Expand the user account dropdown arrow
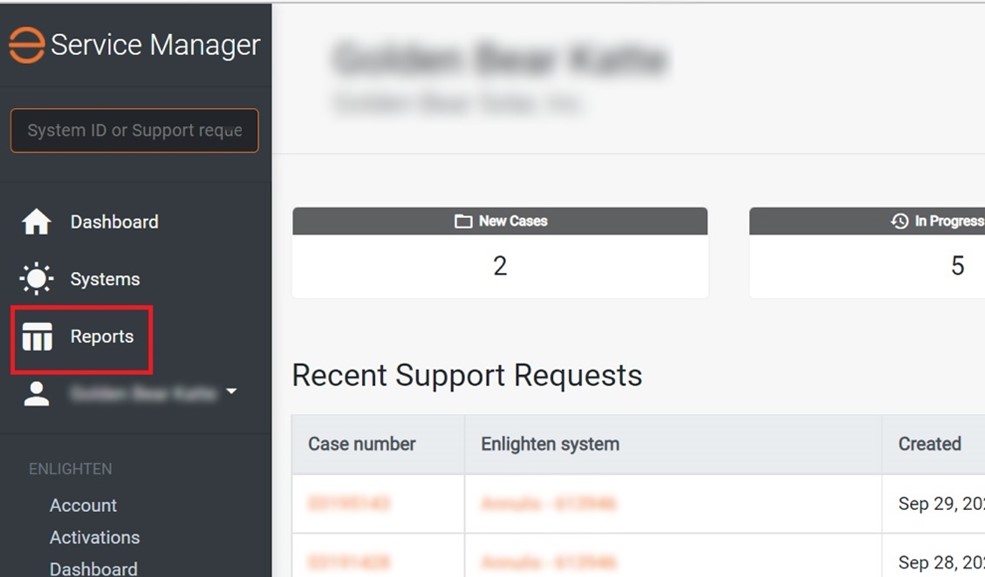Image resolution: width=985 pixels, height=577 pixels. pos(230,393)
